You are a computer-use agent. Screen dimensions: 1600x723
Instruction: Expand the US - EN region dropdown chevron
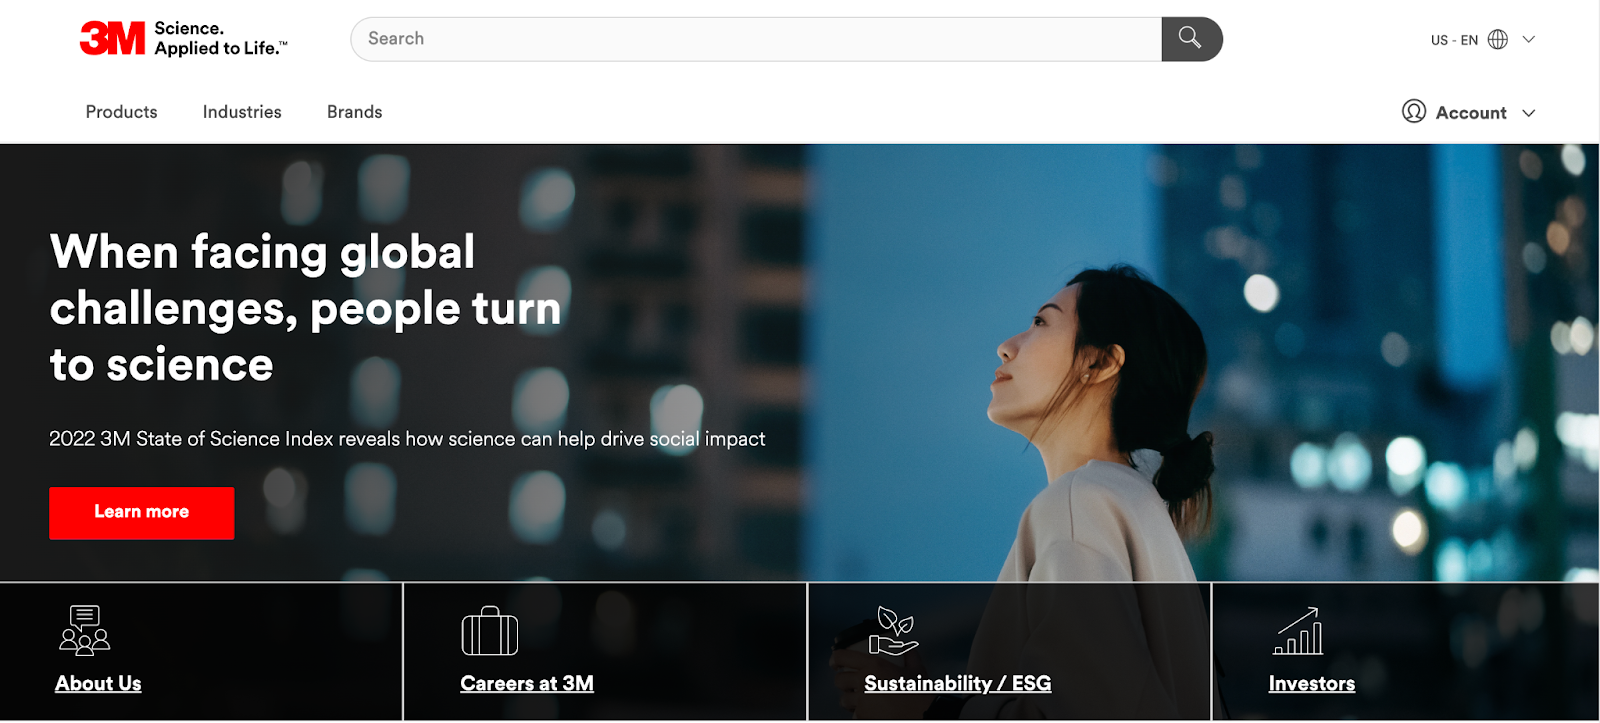pyautogui.click(x=1529, y=39)
